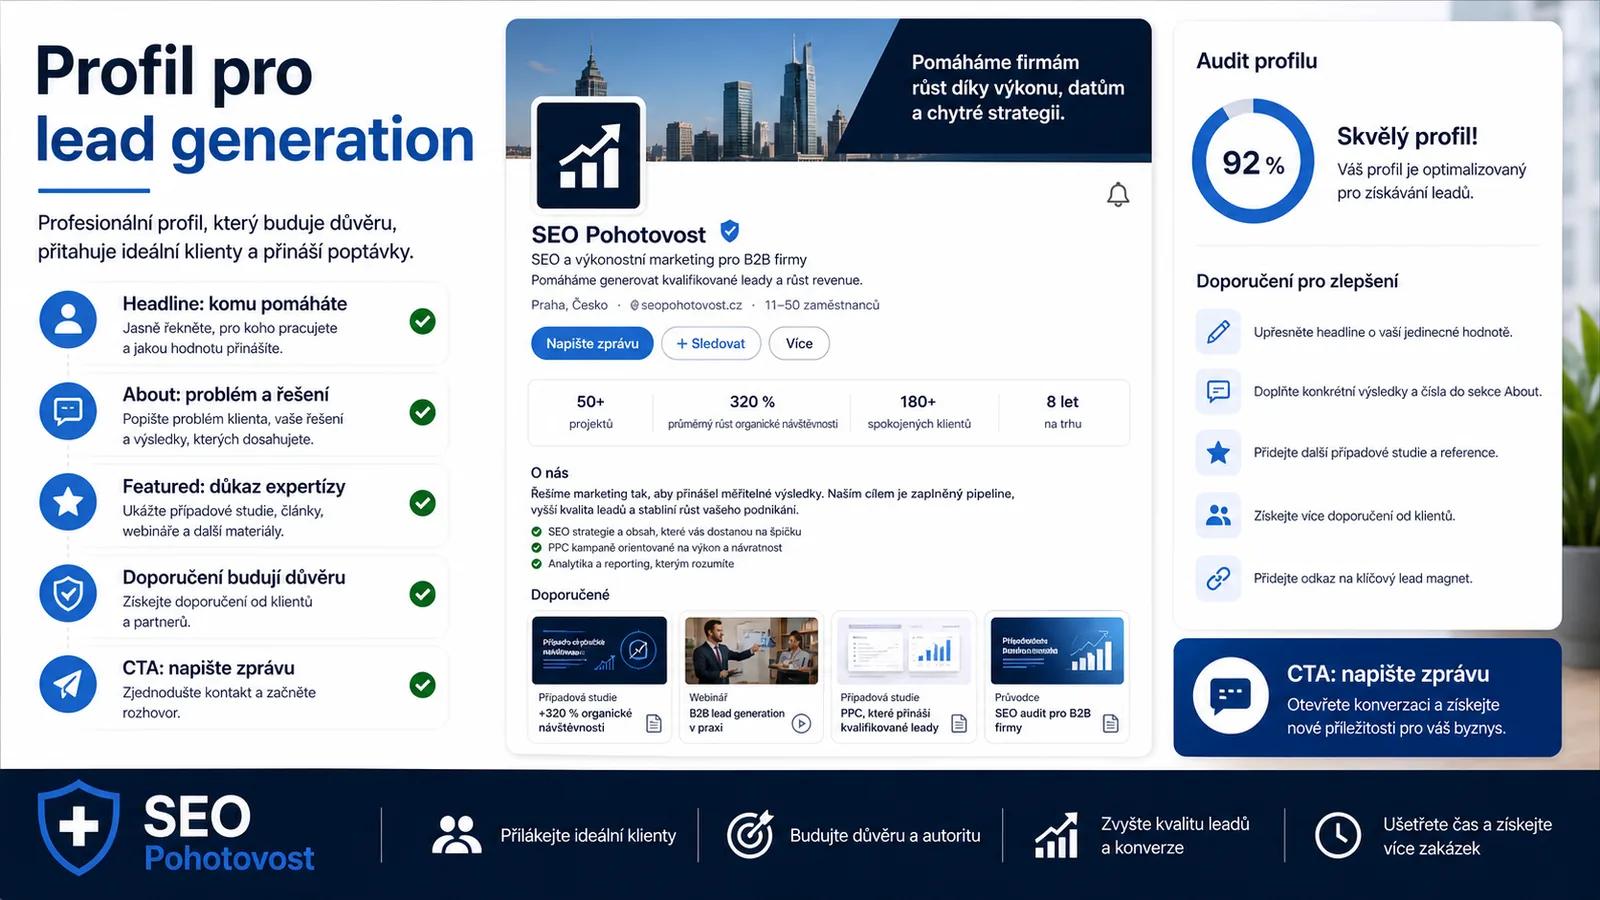
Task: Open the Více menu button
Action: click(x=799, y=343)
